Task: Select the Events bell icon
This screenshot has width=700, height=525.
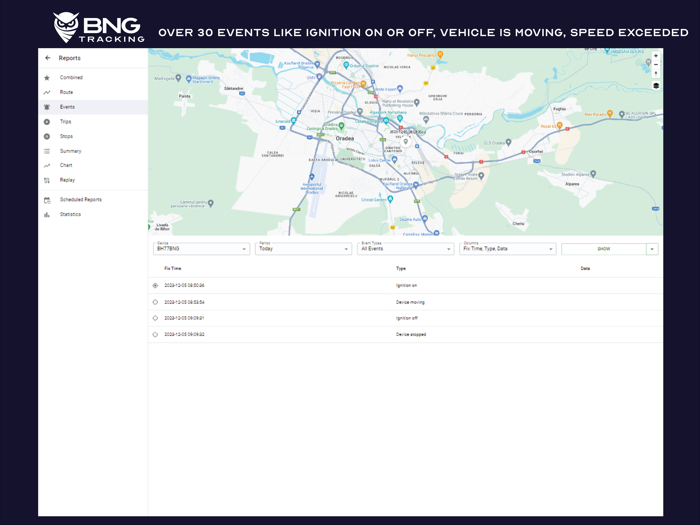Action: [47, 107]
